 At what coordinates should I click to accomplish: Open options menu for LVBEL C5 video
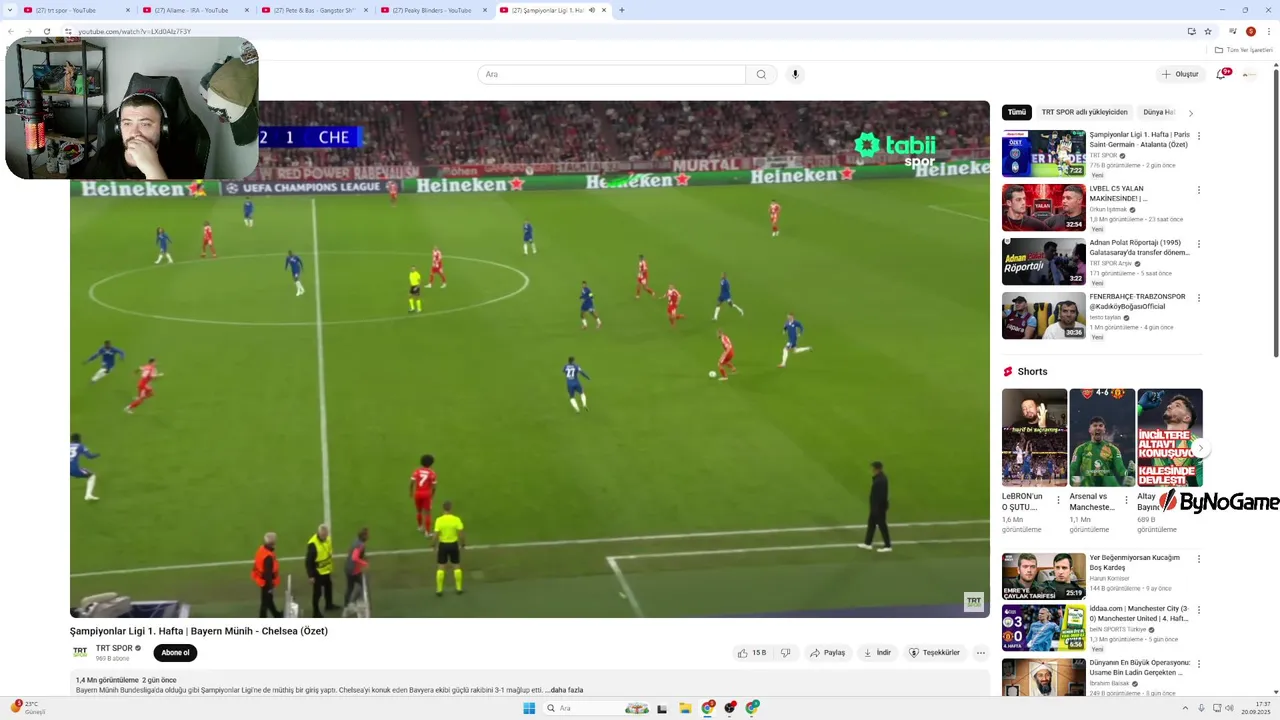click(x=1199, y=190)
